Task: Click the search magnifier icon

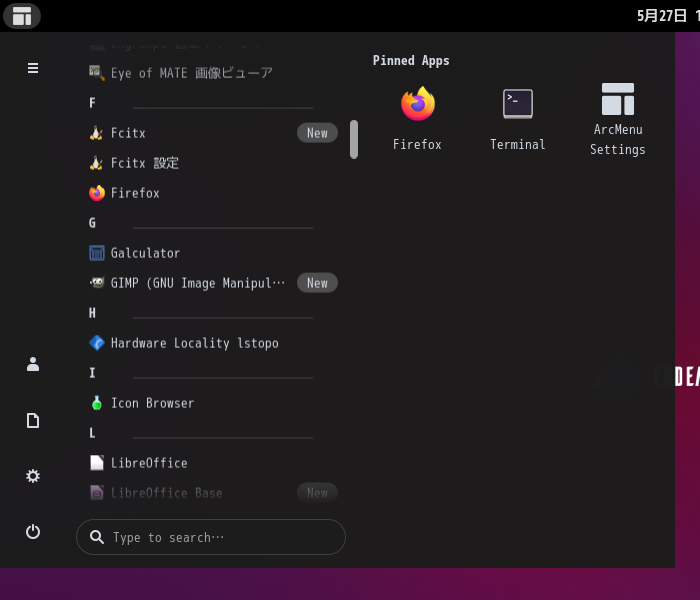Action: click(96, 537)
